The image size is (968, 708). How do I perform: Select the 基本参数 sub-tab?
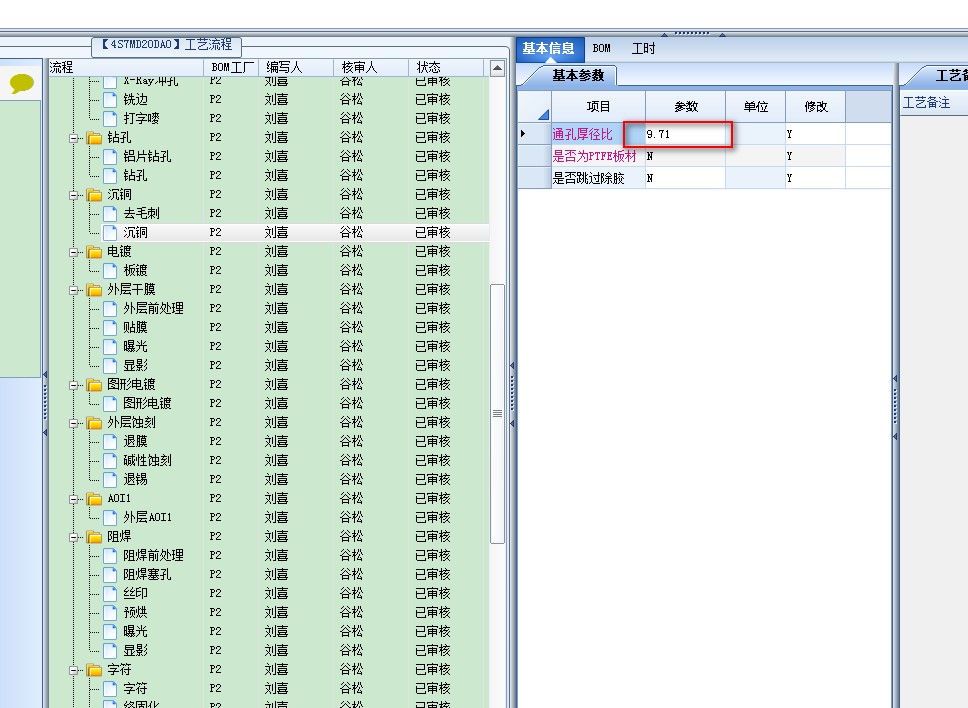click(x=578, y=75)
